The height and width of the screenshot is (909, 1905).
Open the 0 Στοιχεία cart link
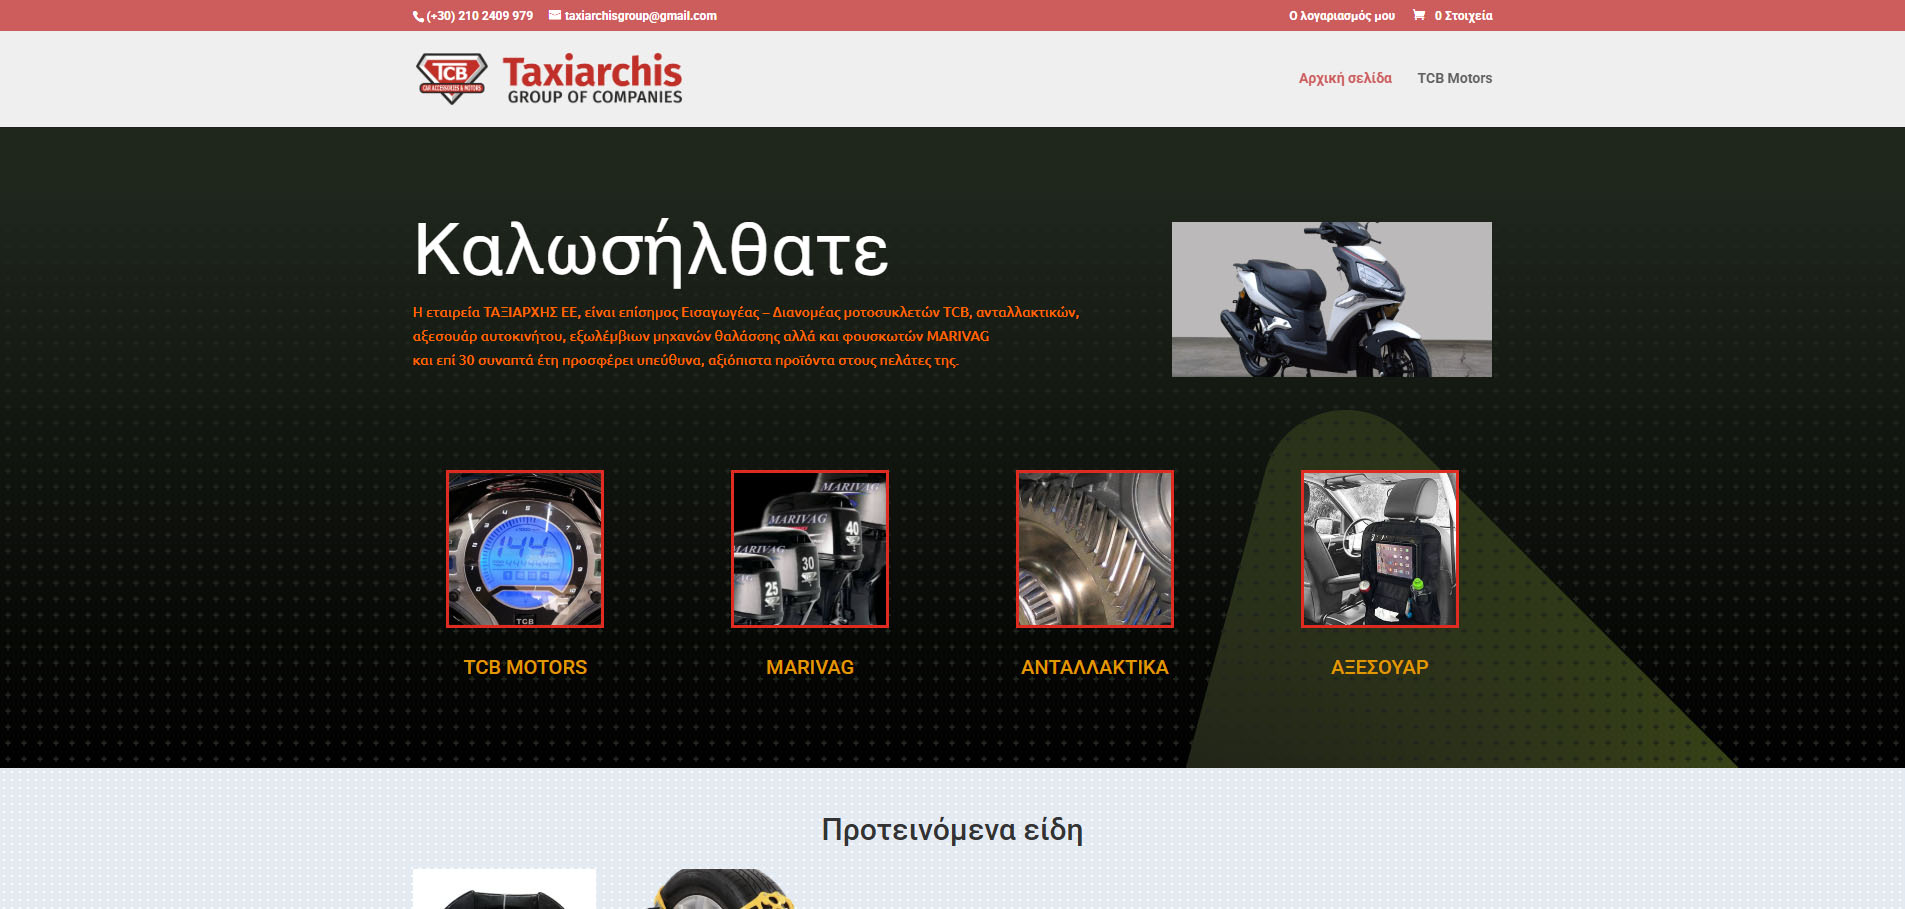(1463, 16)
